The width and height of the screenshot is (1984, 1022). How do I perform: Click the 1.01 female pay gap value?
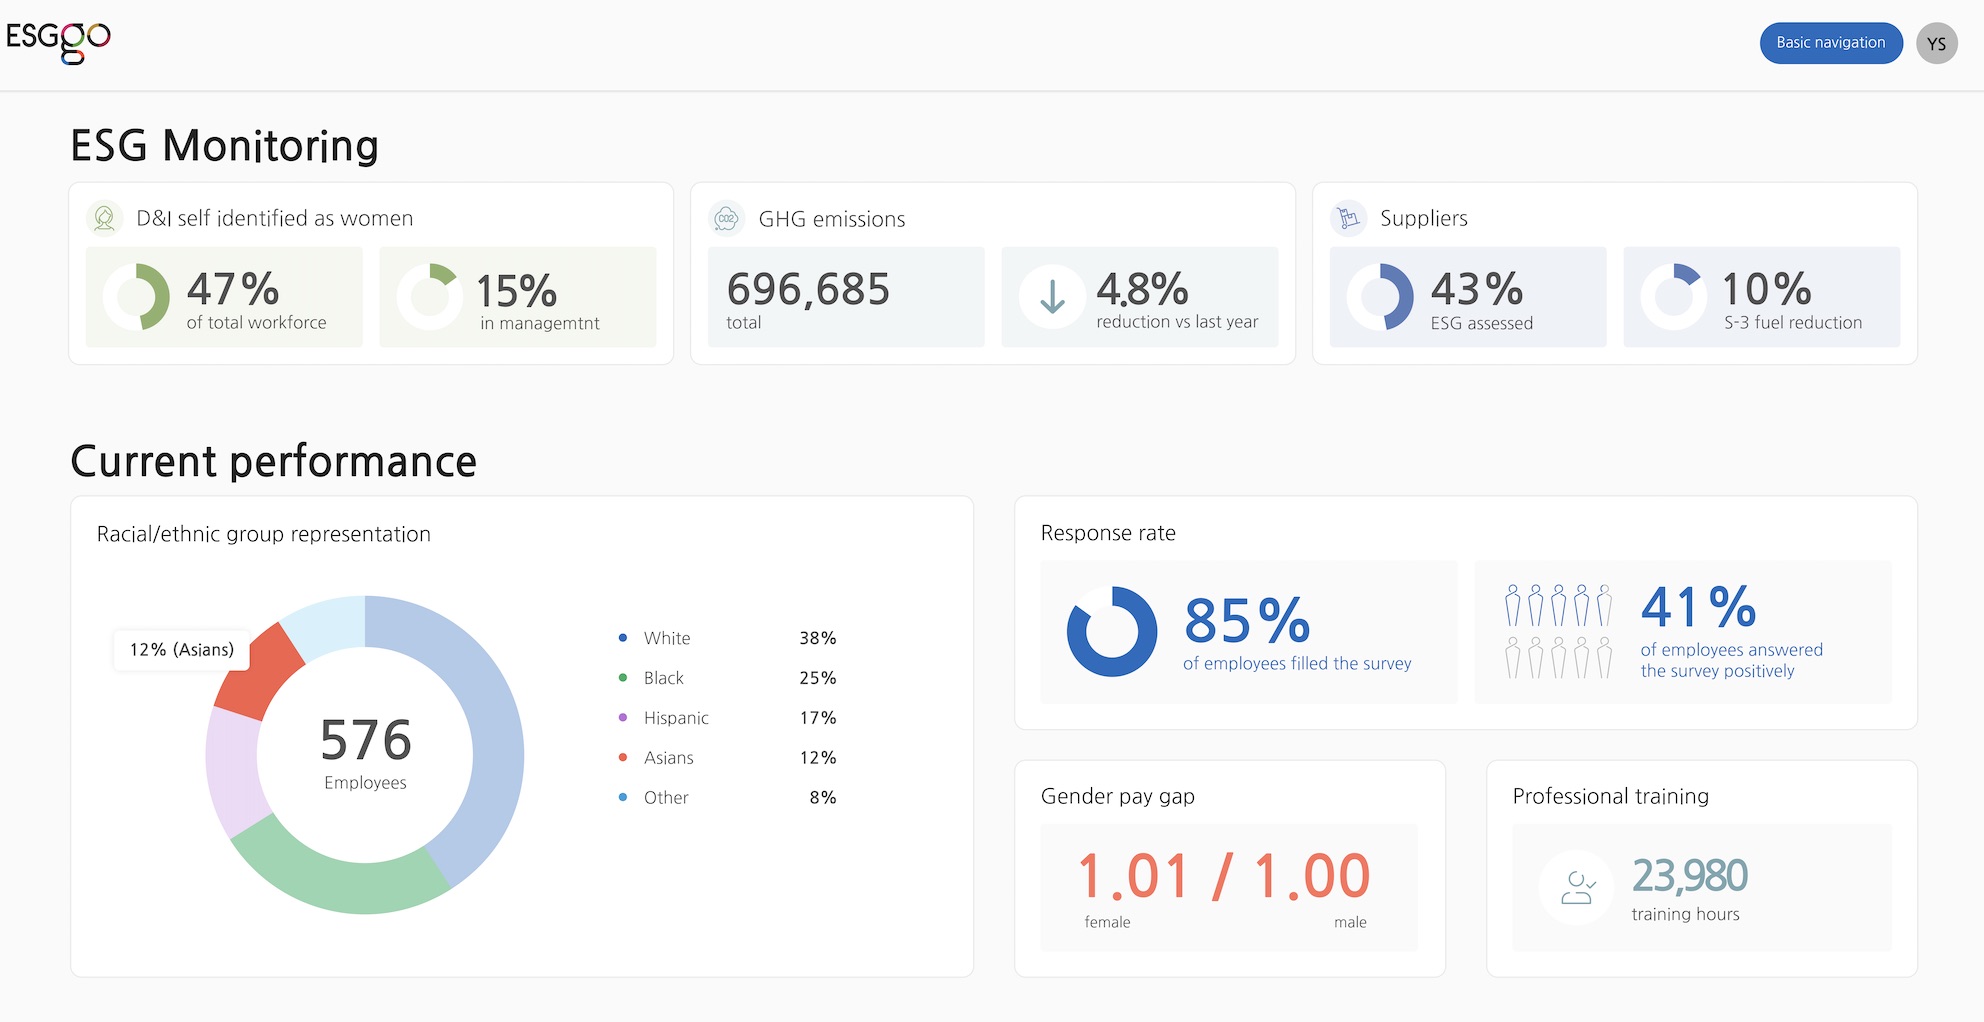1133,876
